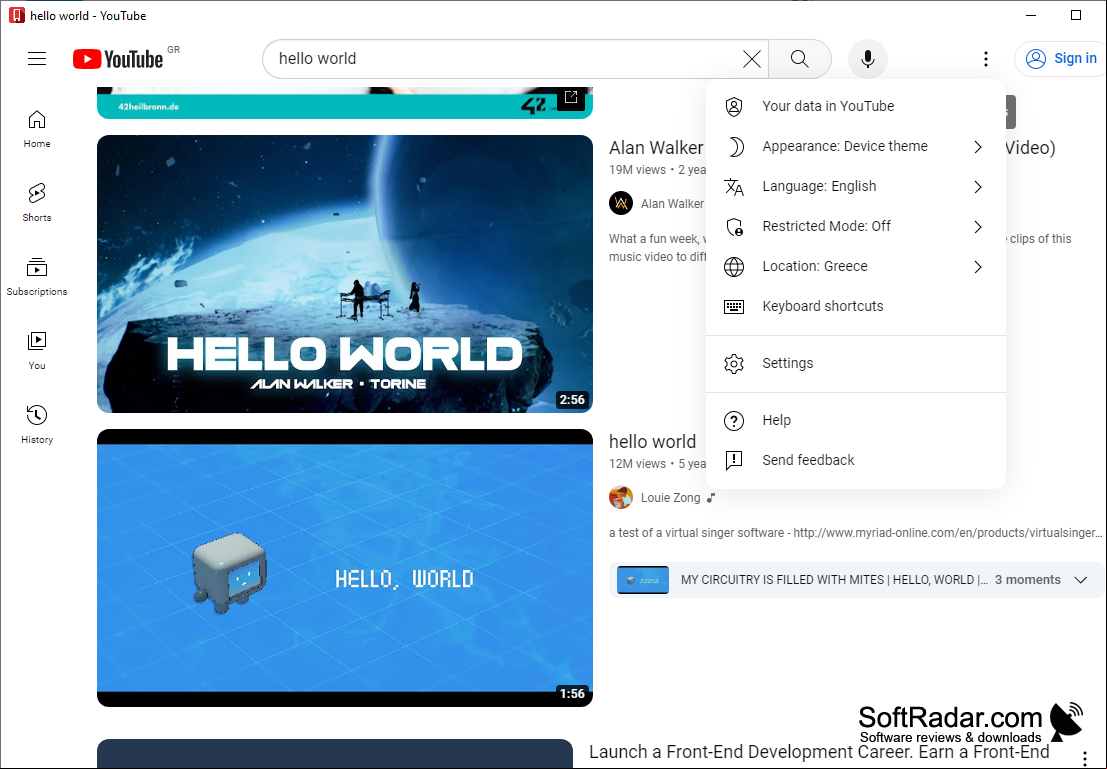Open Restricted Mode: Off option
This screenshot has height=769, width=1107.
tap(856, 227)
